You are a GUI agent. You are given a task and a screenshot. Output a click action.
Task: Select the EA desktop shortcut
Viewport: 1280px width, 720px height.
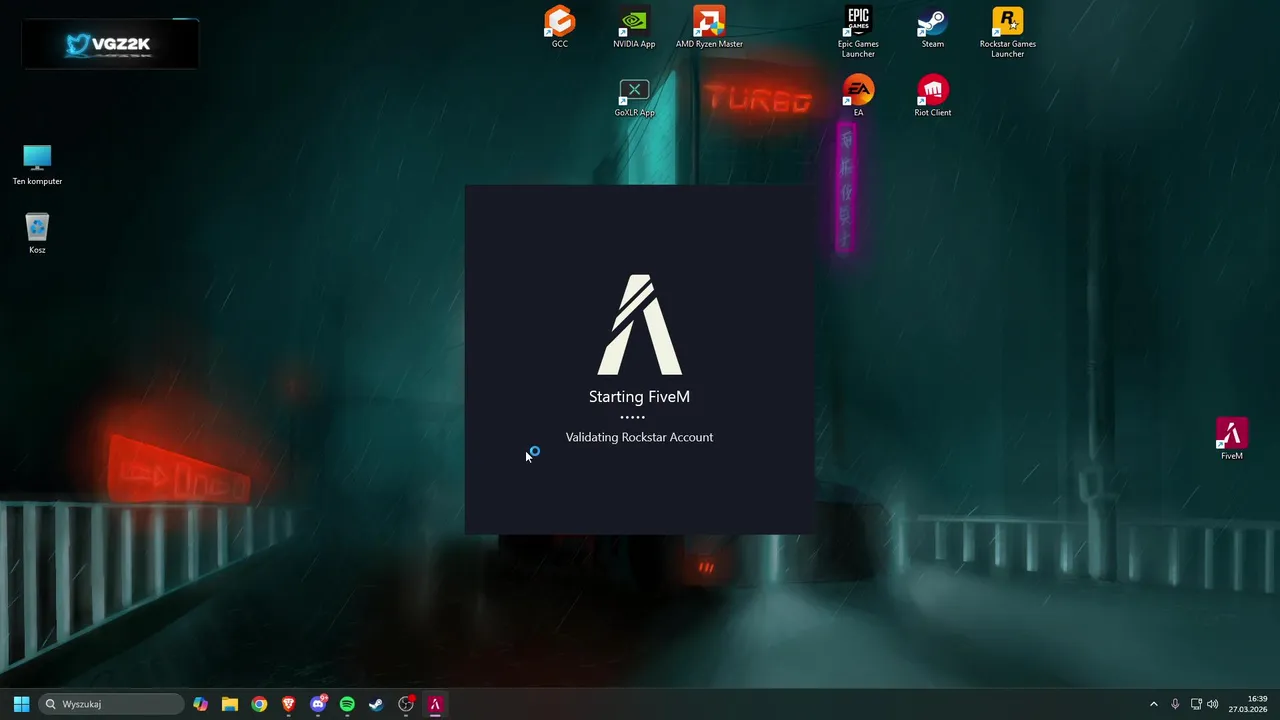(858, 97)
